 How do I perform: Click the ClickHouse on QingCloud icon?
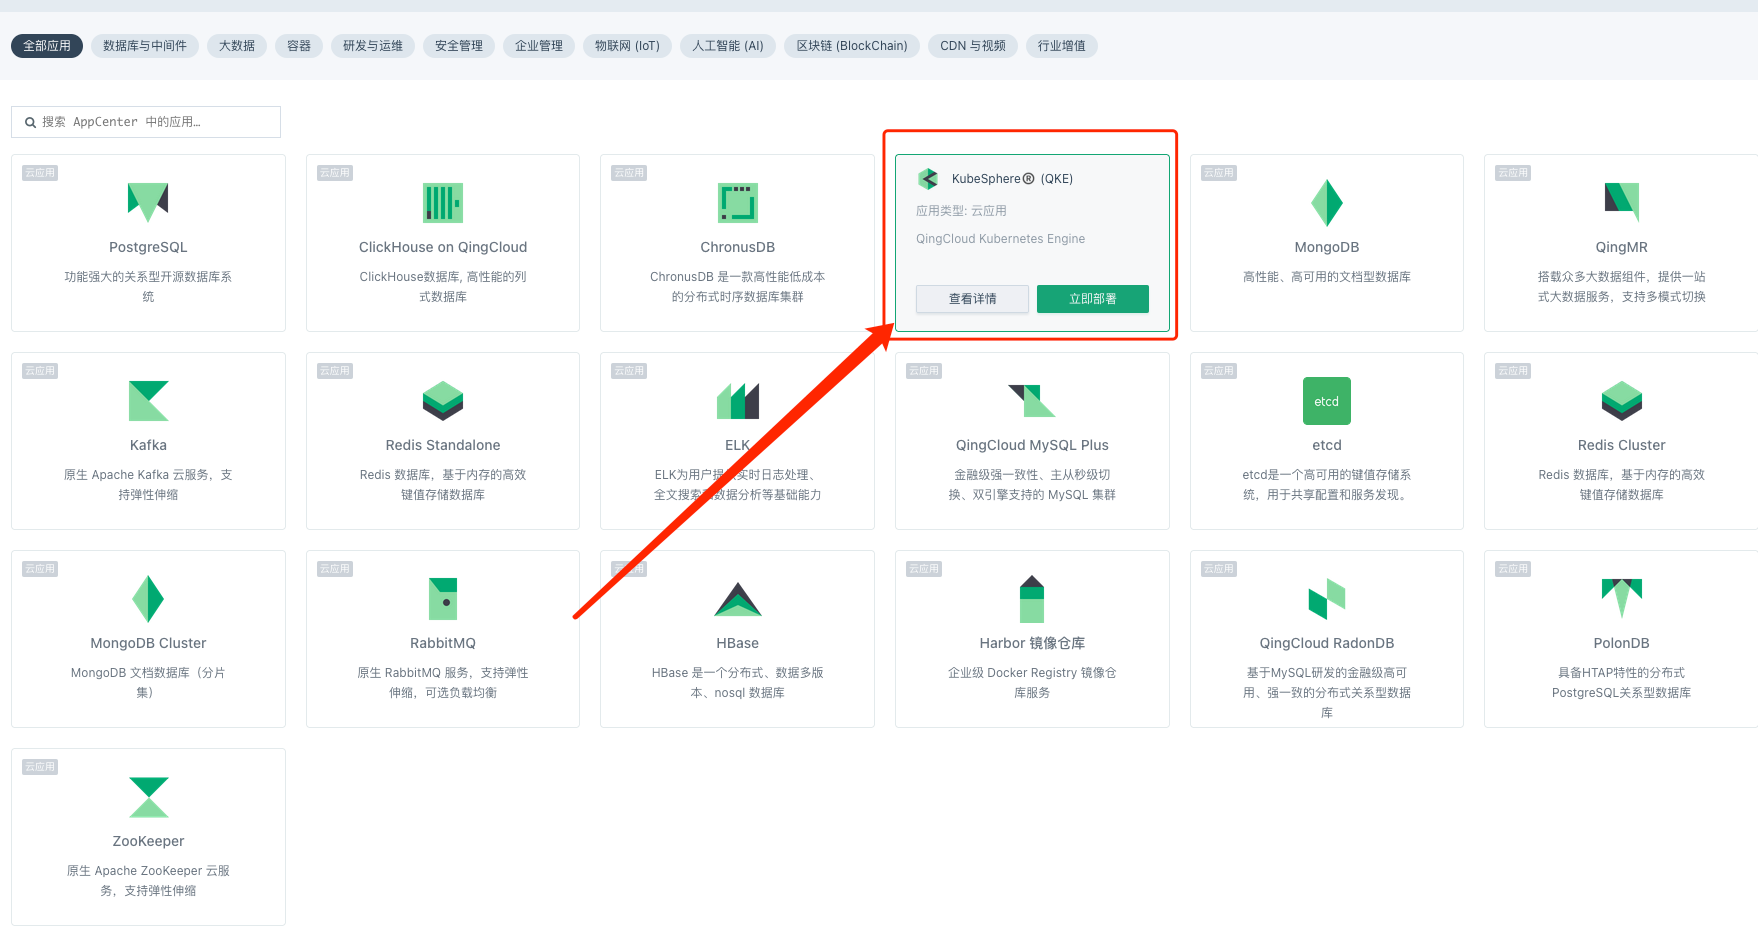point(443,203)
